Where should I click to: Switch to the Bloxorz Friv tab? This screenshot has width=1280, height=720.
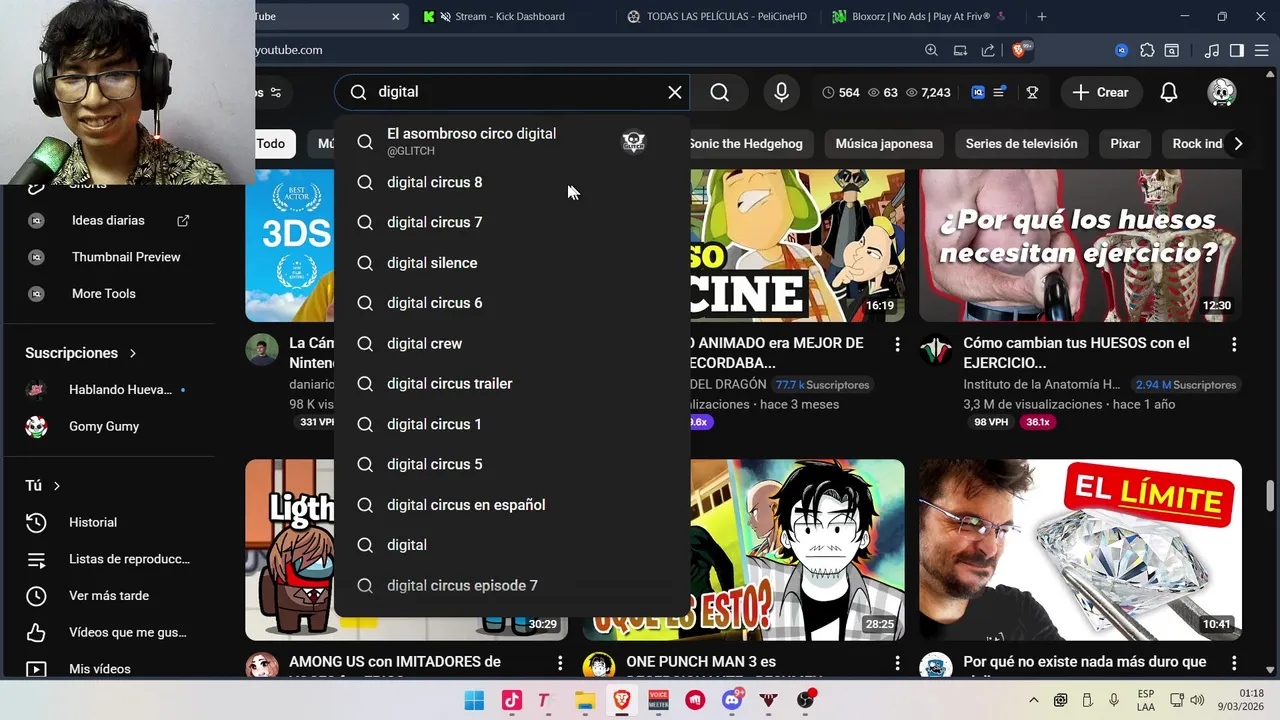coord(920,16)
